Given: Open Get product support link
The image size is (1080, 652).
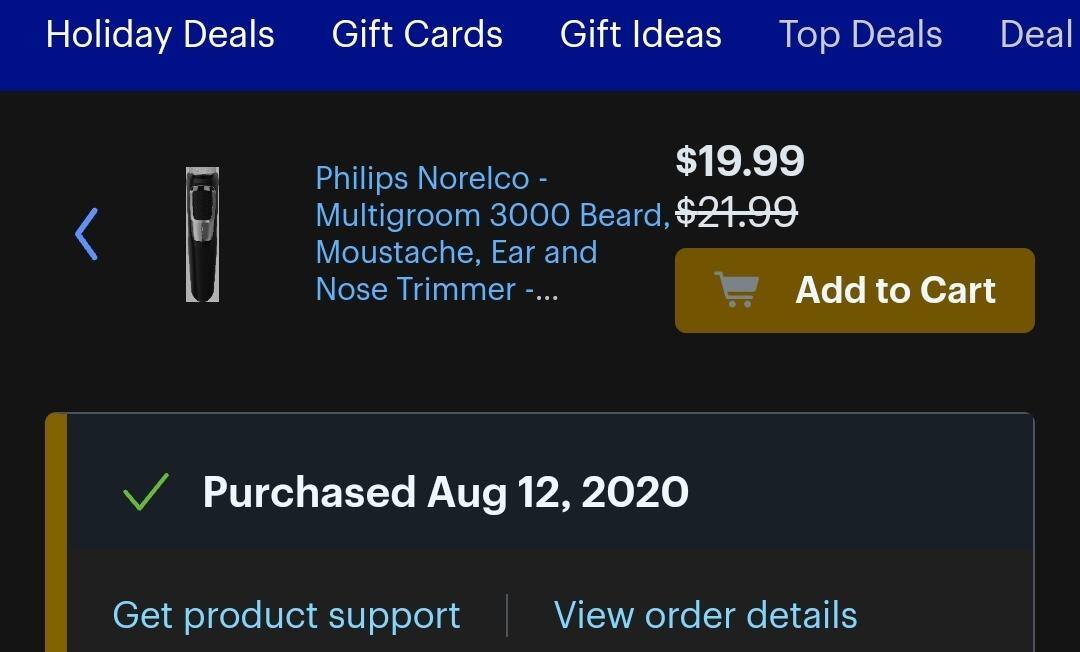Looking at the screenshot, I should pyautogui.click(x=286, y=615).
